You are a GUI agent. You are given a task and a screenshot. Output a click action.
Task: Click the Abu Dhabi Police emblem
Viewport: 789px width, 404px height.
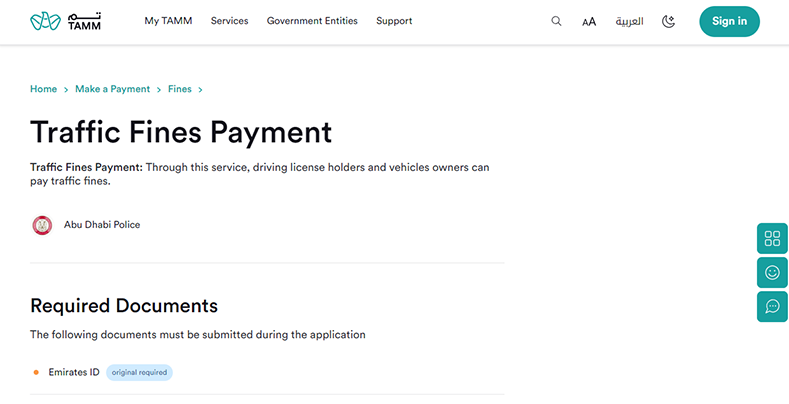click(42, 225)
